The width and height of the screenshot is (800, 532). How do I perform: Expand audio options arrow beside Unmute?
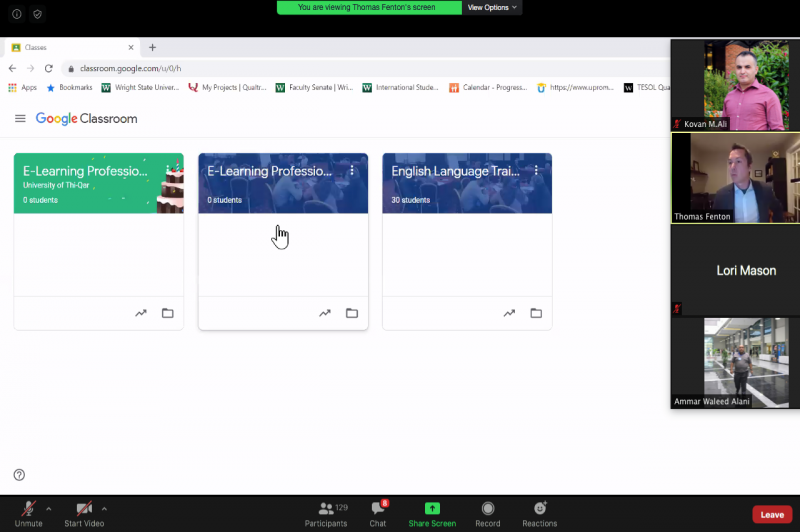click(x=48, y=508)
